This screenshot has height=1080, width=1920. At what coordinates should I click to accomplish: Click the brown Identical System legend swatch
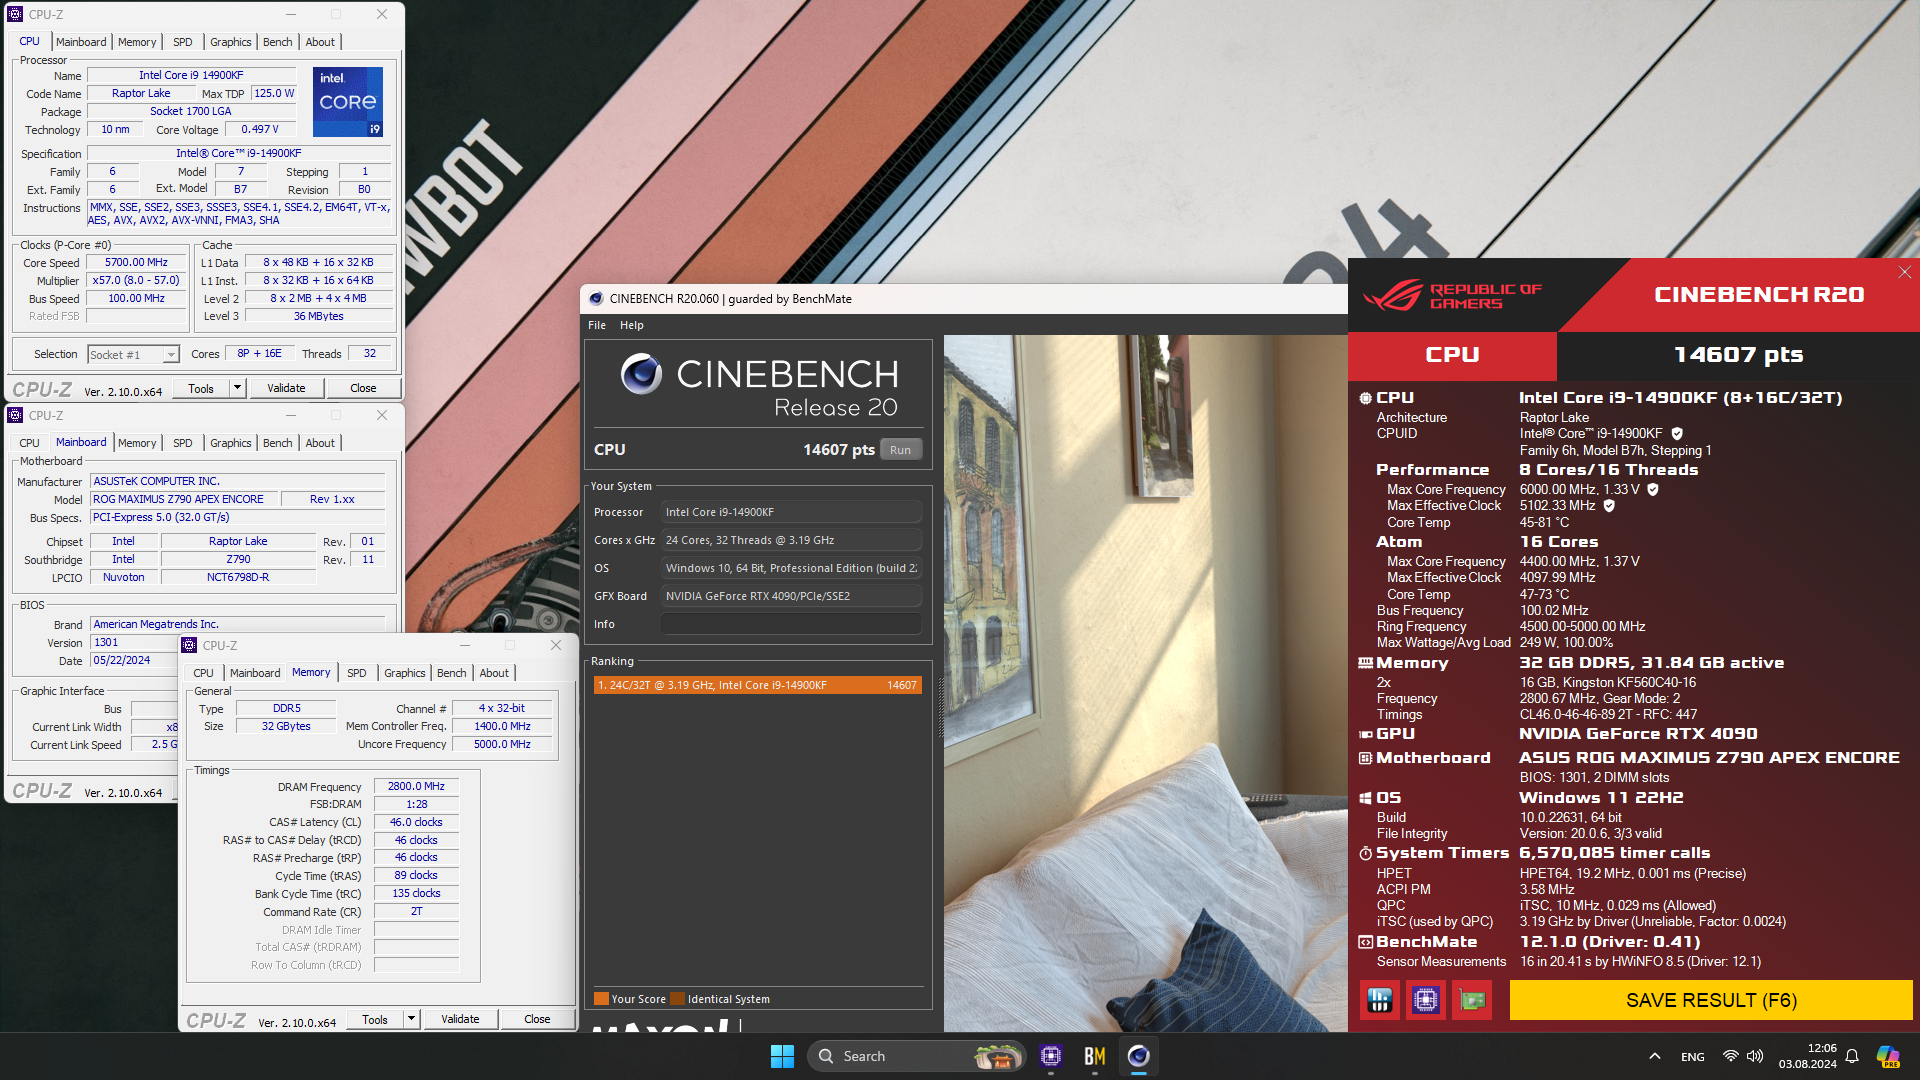pyautogui.click(x=677, y=999)
